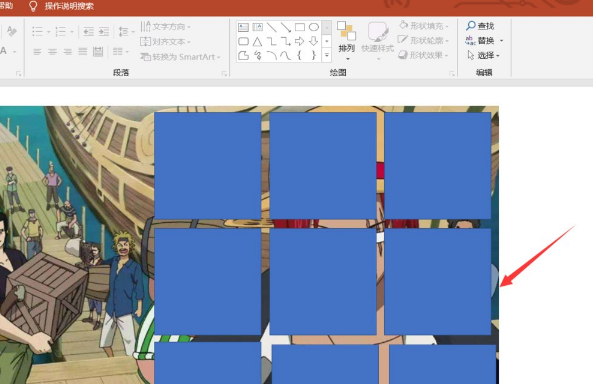Select the top-left blue square
596x384 pixels.
(x=208, y=165)
